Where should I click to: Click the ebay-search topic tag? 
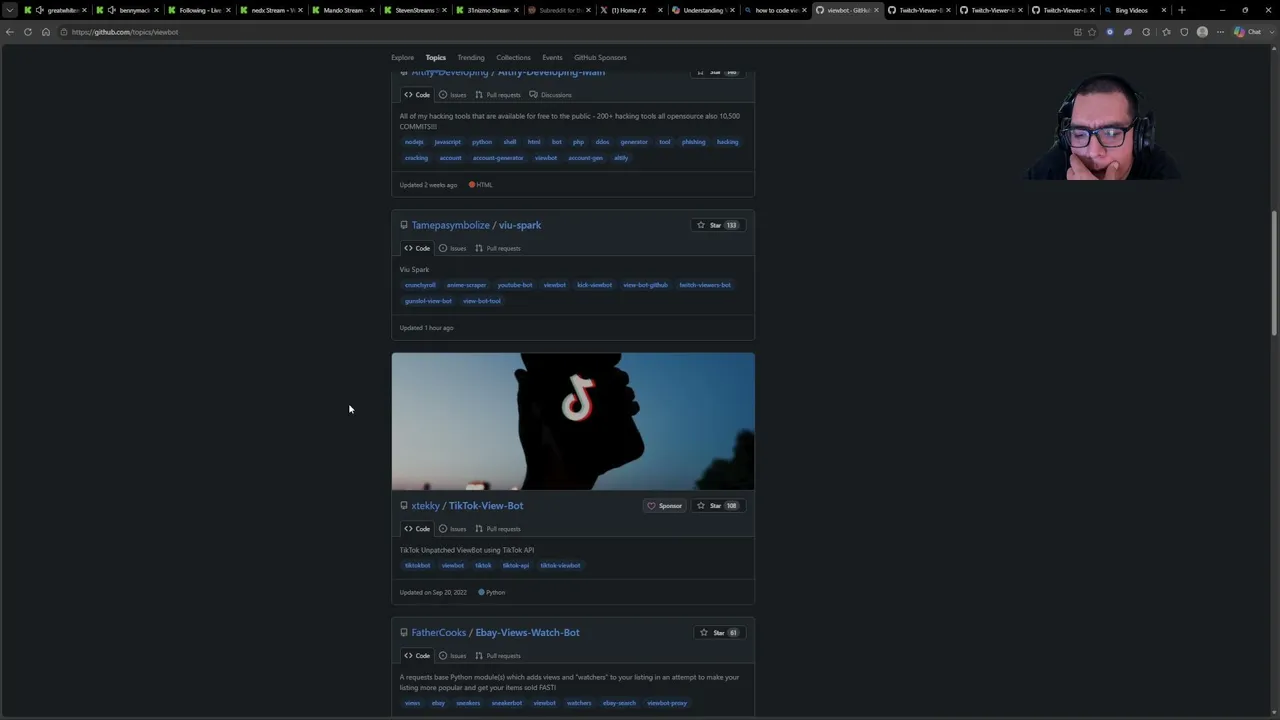(619, 703)
